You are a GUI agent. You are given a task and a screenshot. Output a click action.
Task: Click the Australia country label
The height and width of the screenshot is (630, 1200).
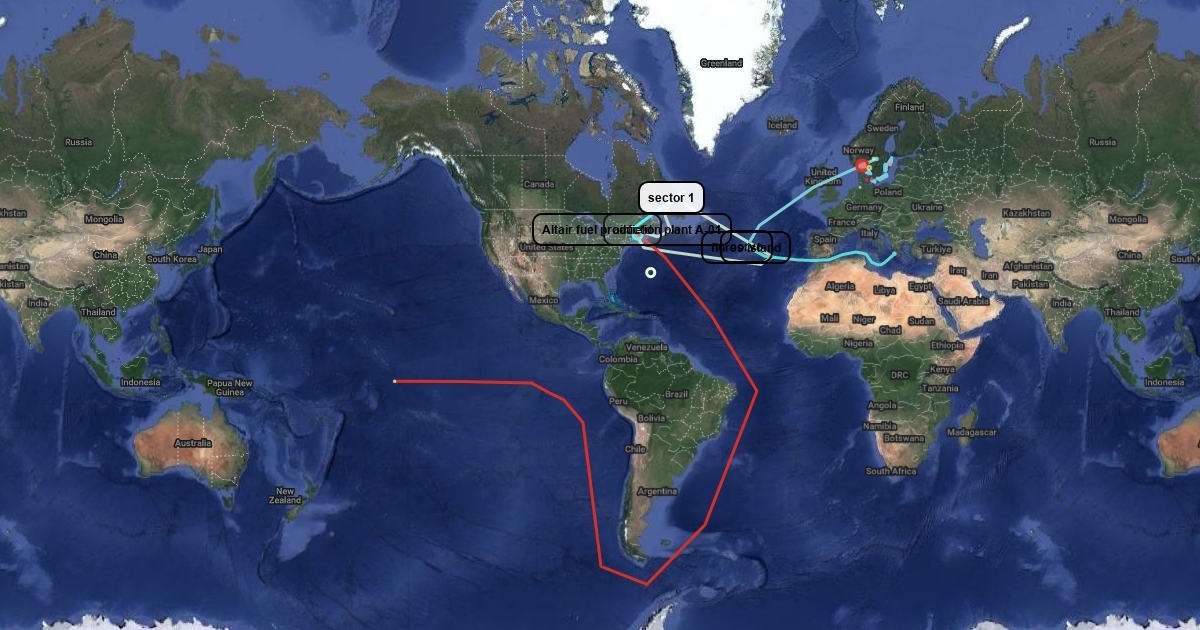pyautogui.click(x=192, y=443)
